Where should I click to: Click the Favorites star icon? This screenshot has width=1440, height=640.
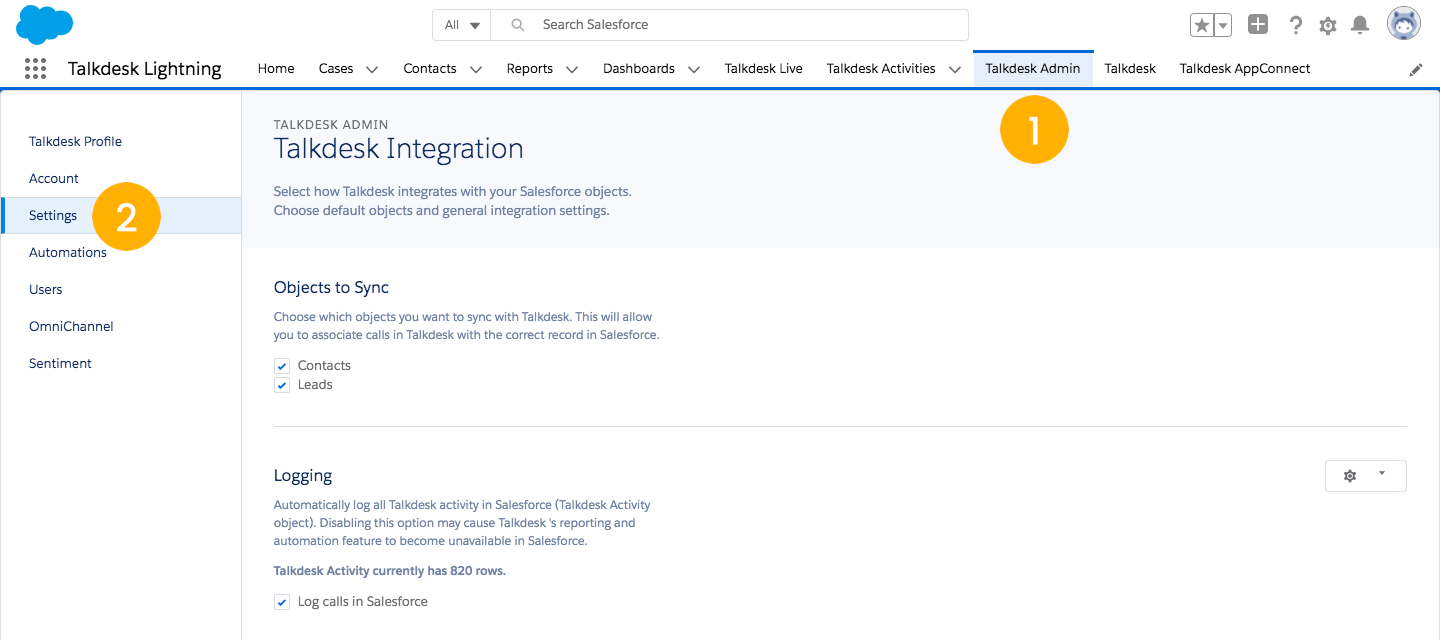tap(1201, 25)
